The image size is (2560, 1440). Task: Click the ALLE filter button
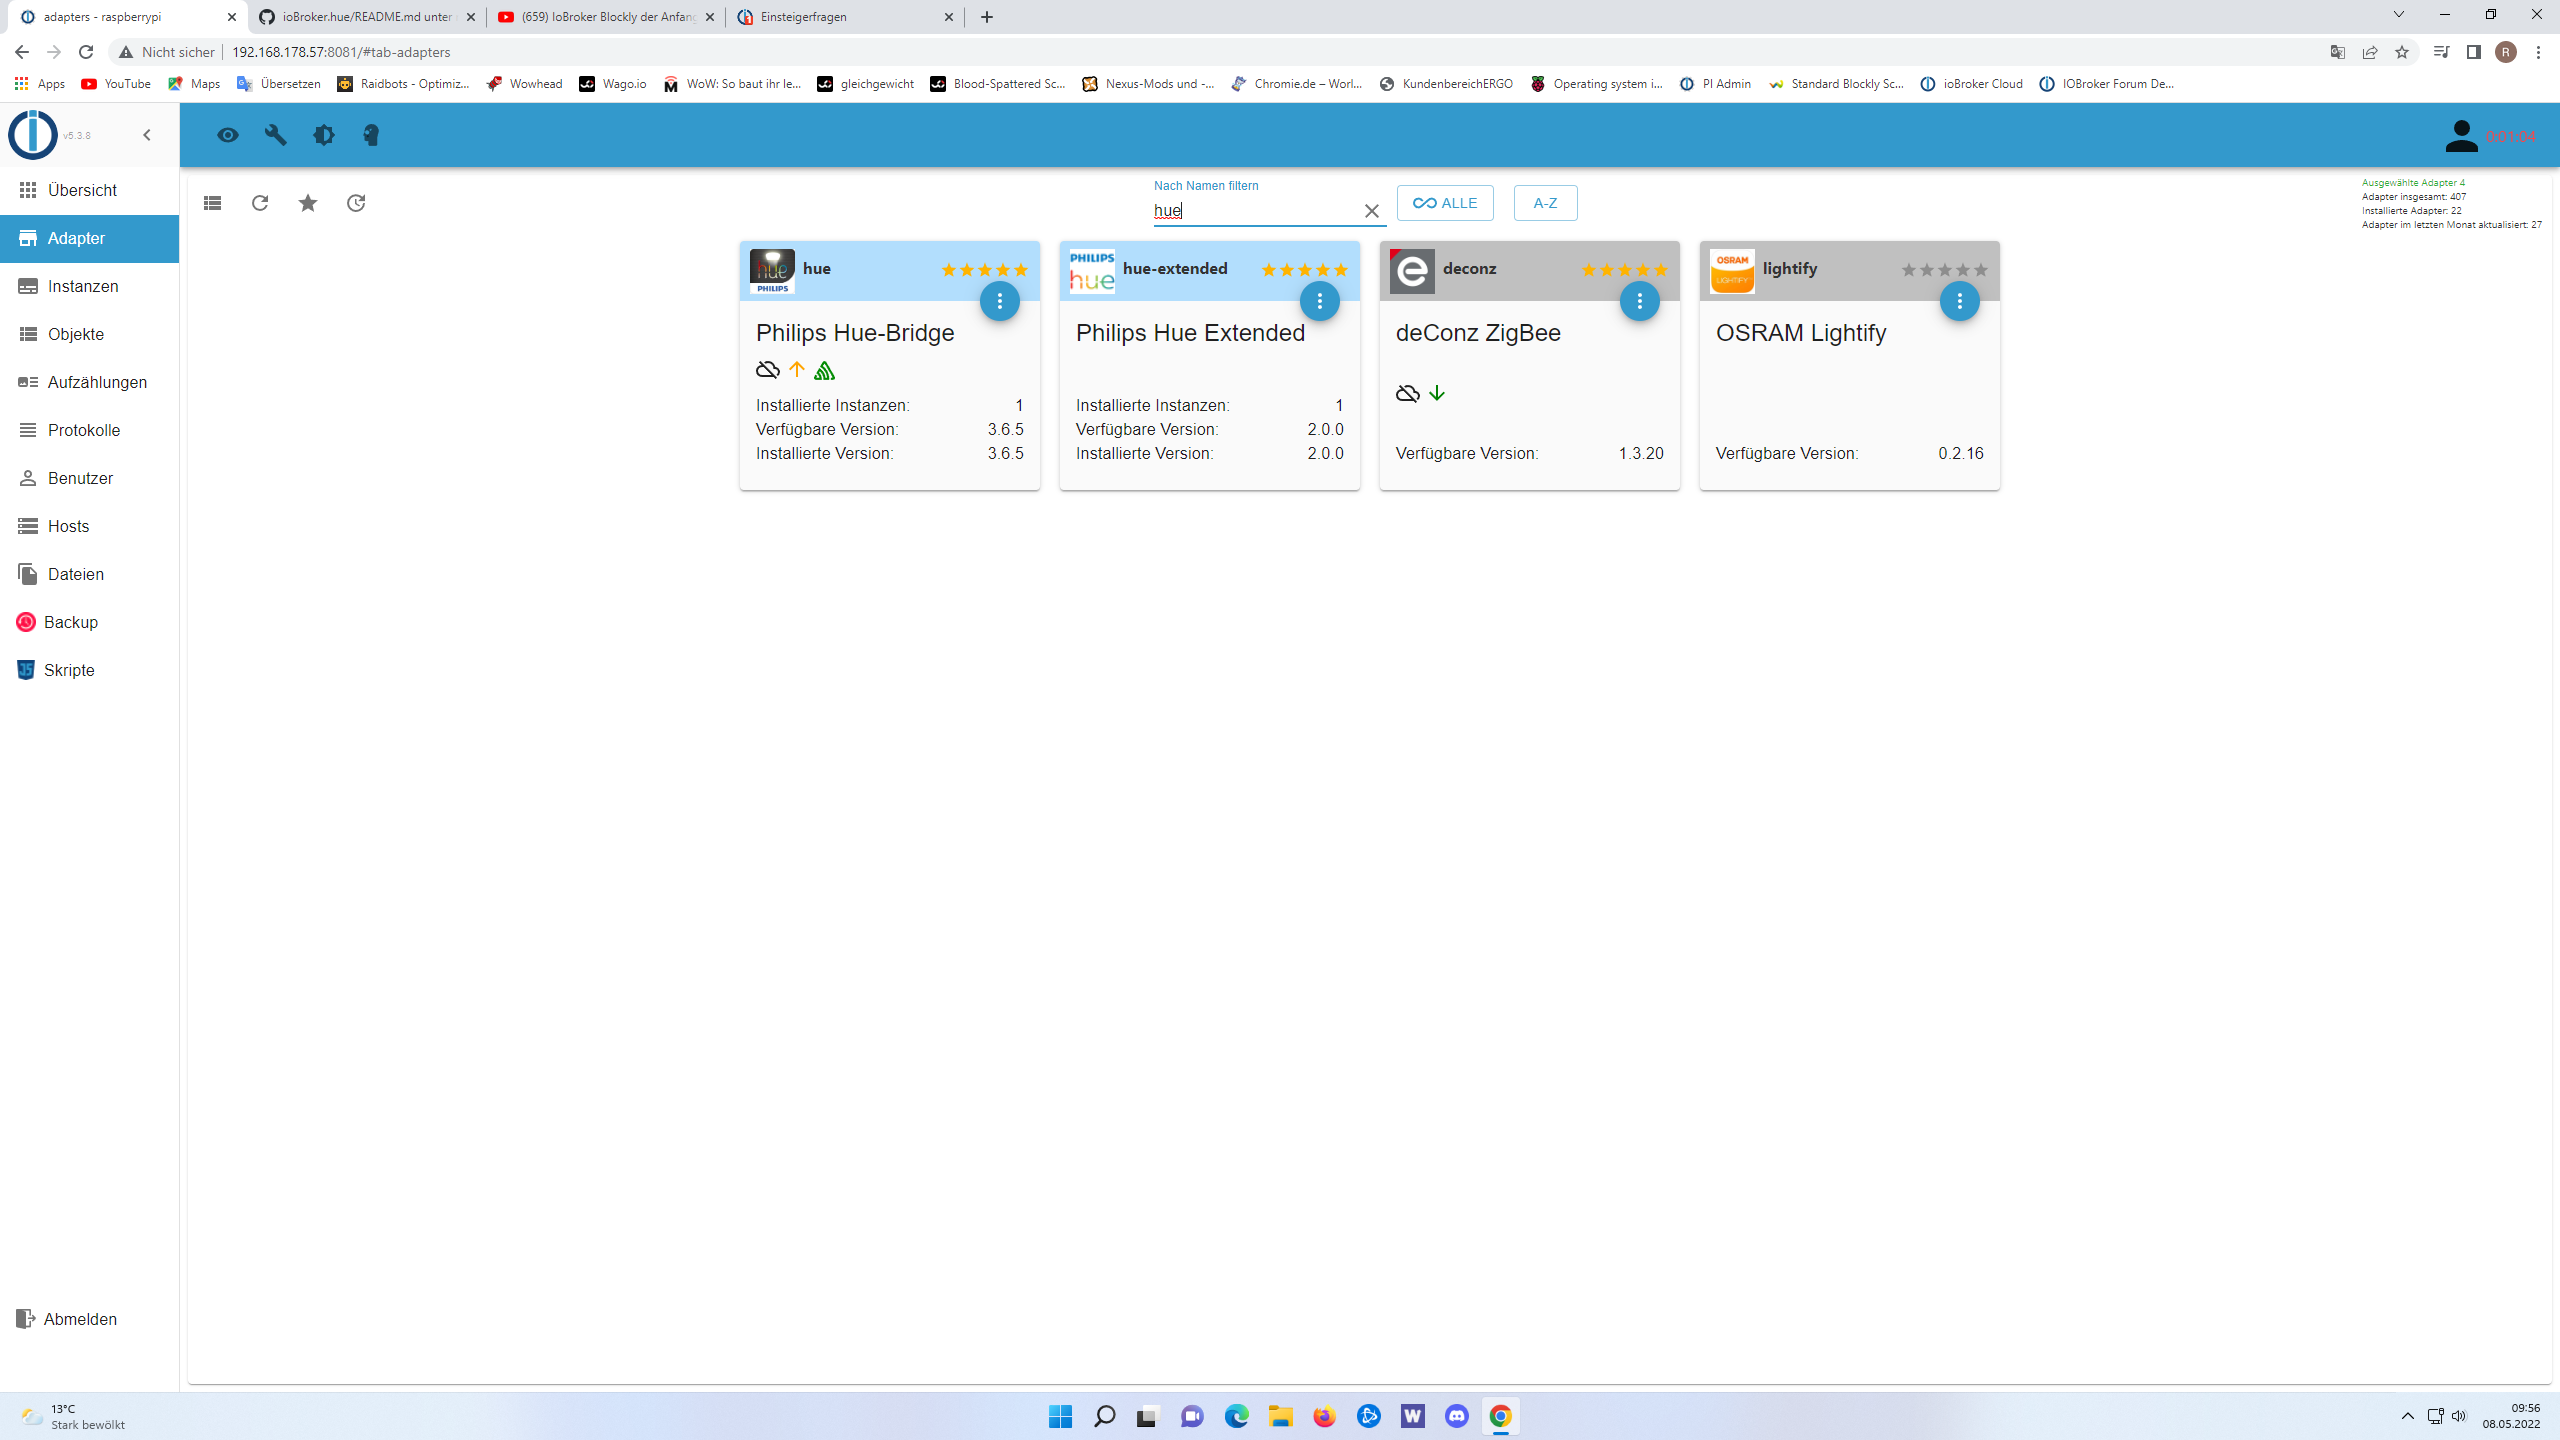[1445, 203]
